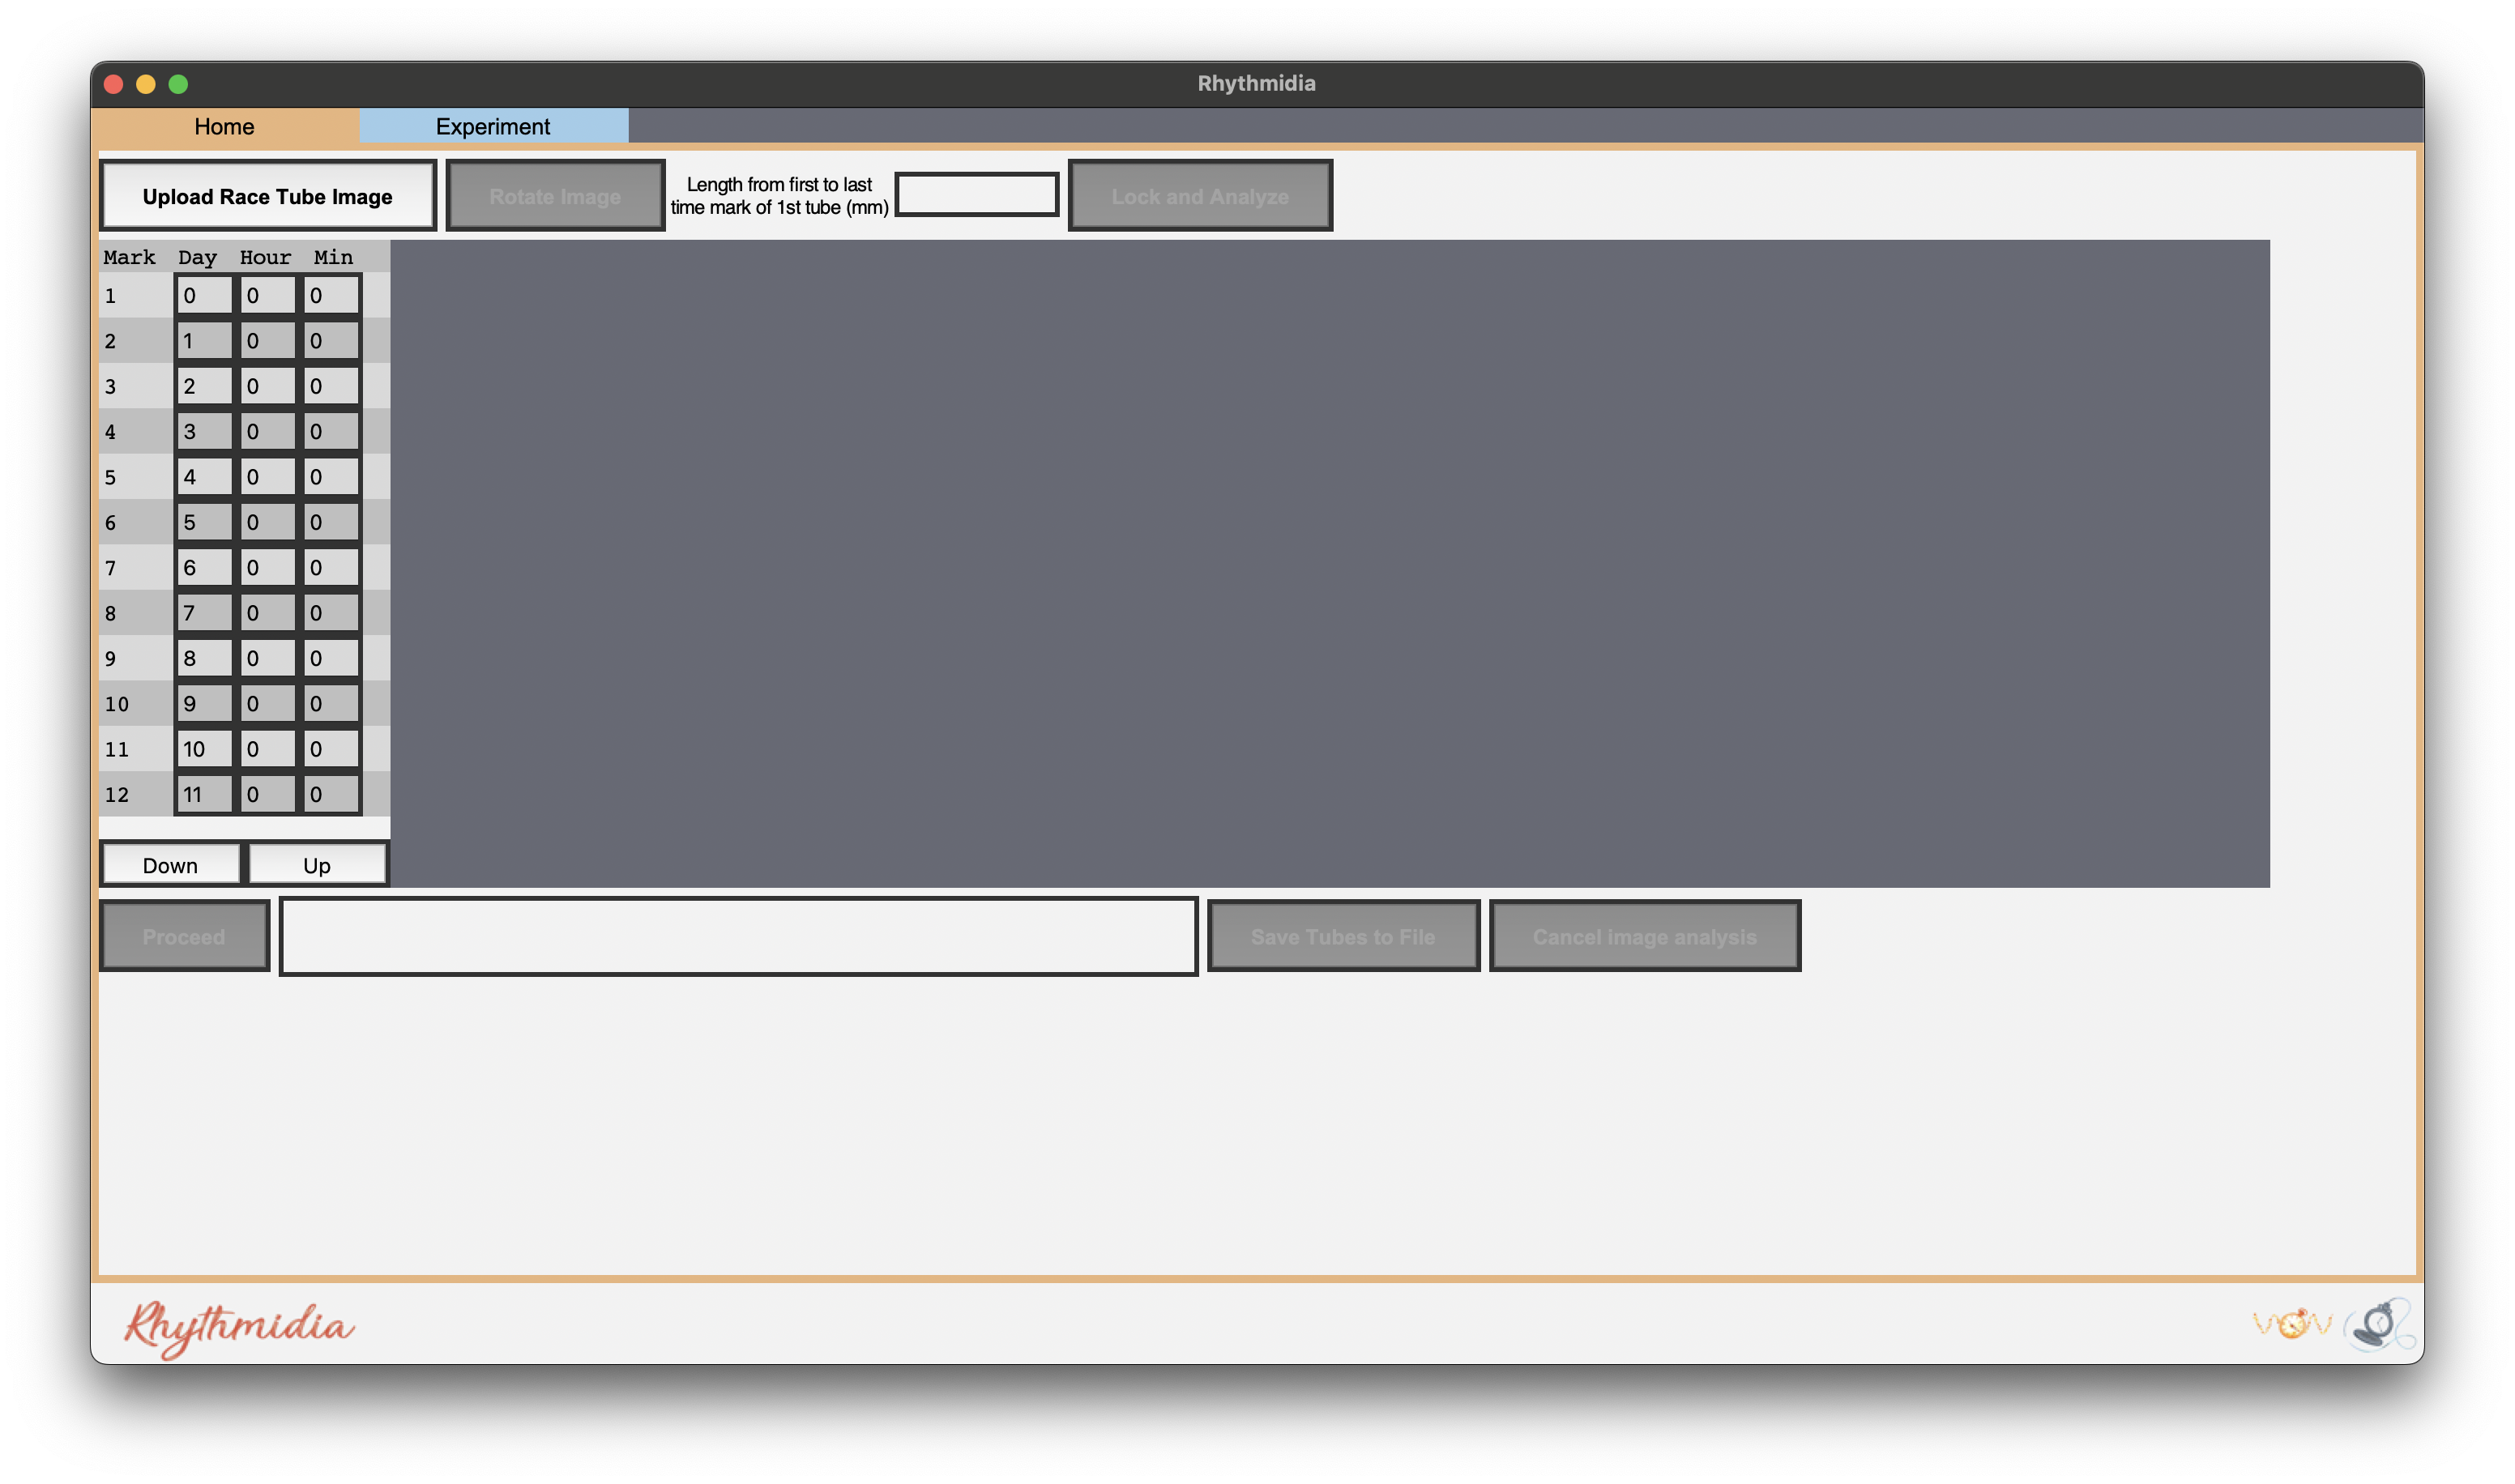This screenshot has height=1484, width=2515.
Task: Focus the tube length (mm) input field
Action: coord(977,194)
